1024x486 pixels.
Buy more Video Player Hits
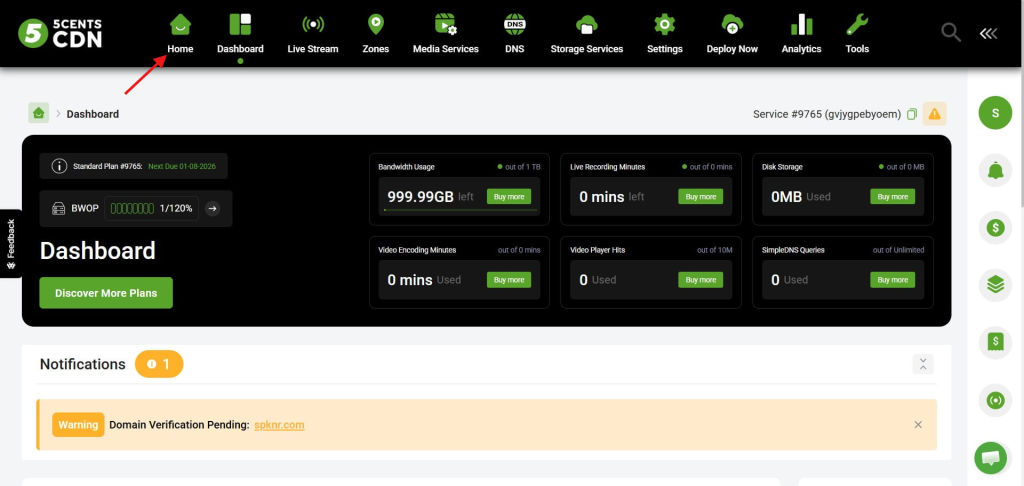[x=701, y=280]
